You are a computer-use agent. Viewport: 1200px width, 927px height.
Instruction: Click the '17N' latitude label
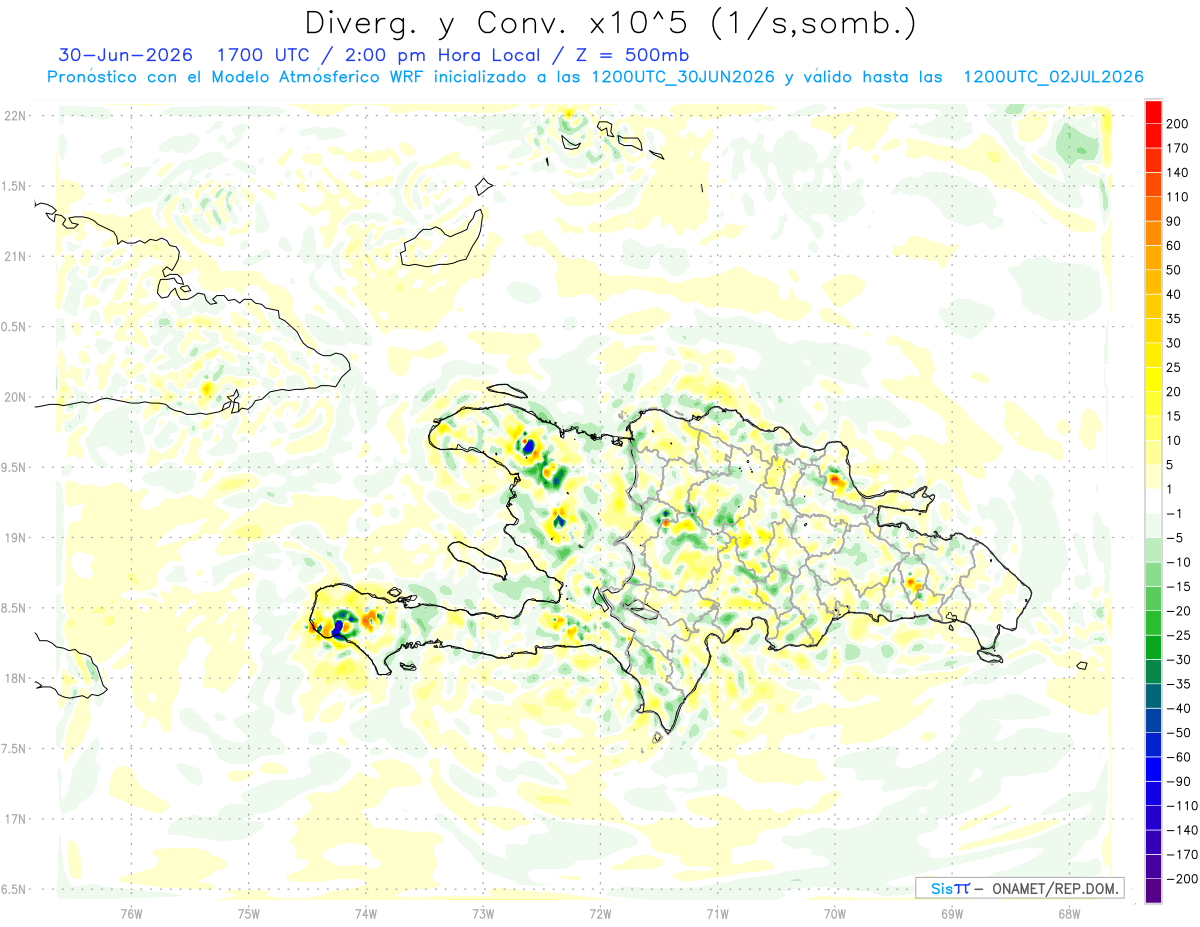15,819
